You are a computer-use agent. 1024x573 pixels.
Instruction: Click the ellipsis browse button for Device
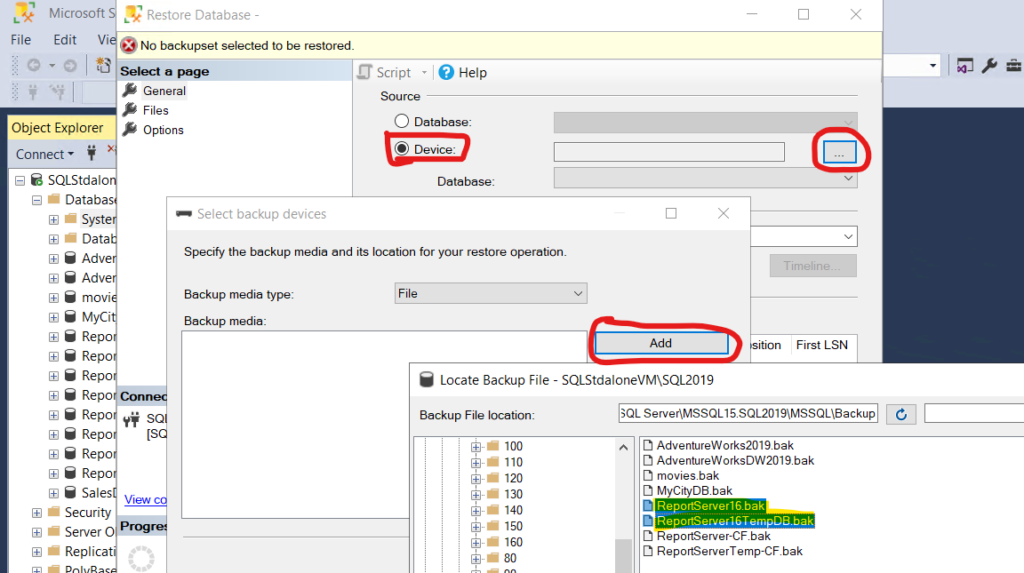pos(839,152)
